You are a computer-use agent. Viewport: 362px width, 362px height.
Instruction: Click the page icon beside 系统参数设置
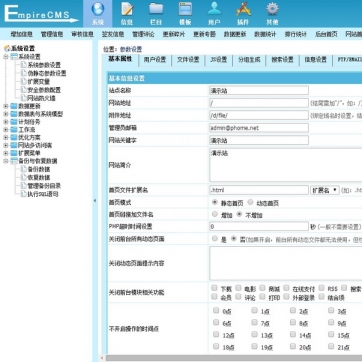tap(23, 65)
